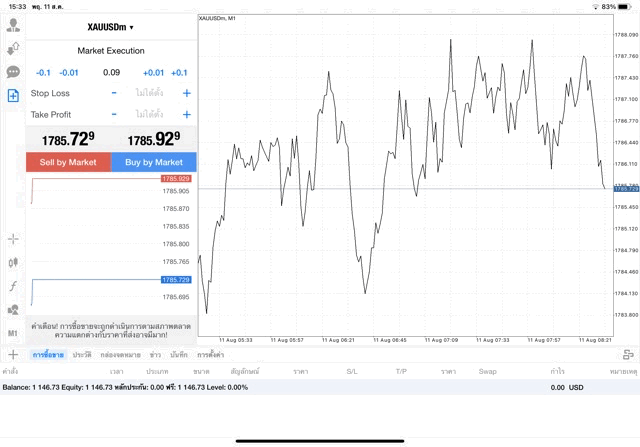Open the chat messages bubble icon
The width and height of the screenshot is (640, 447).
click(x=13, y=72)
